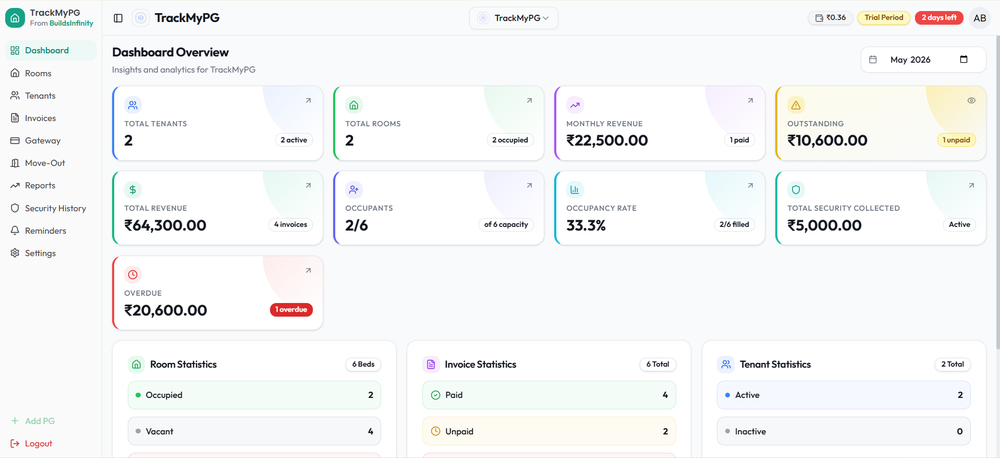Screen dimensions: 1000x458
Task: Open Occupants card arrow link
Action: point(529,186)
